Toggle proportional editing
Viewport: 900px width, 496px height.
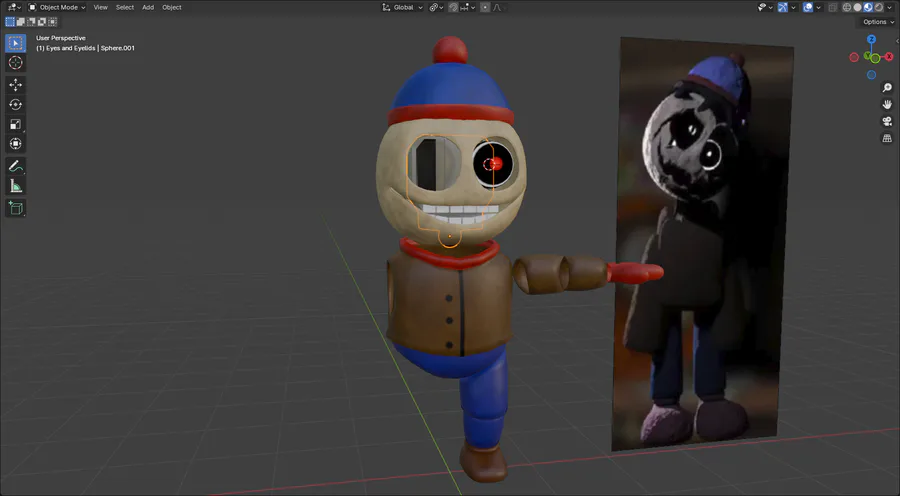coord(485,7)
